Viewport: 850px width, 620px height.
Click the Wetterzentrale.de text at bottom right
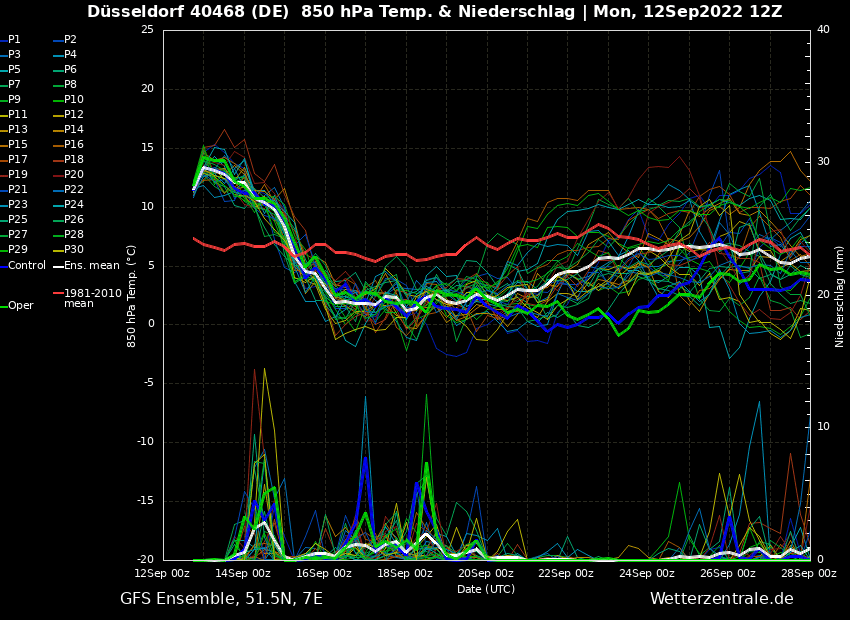721,598
